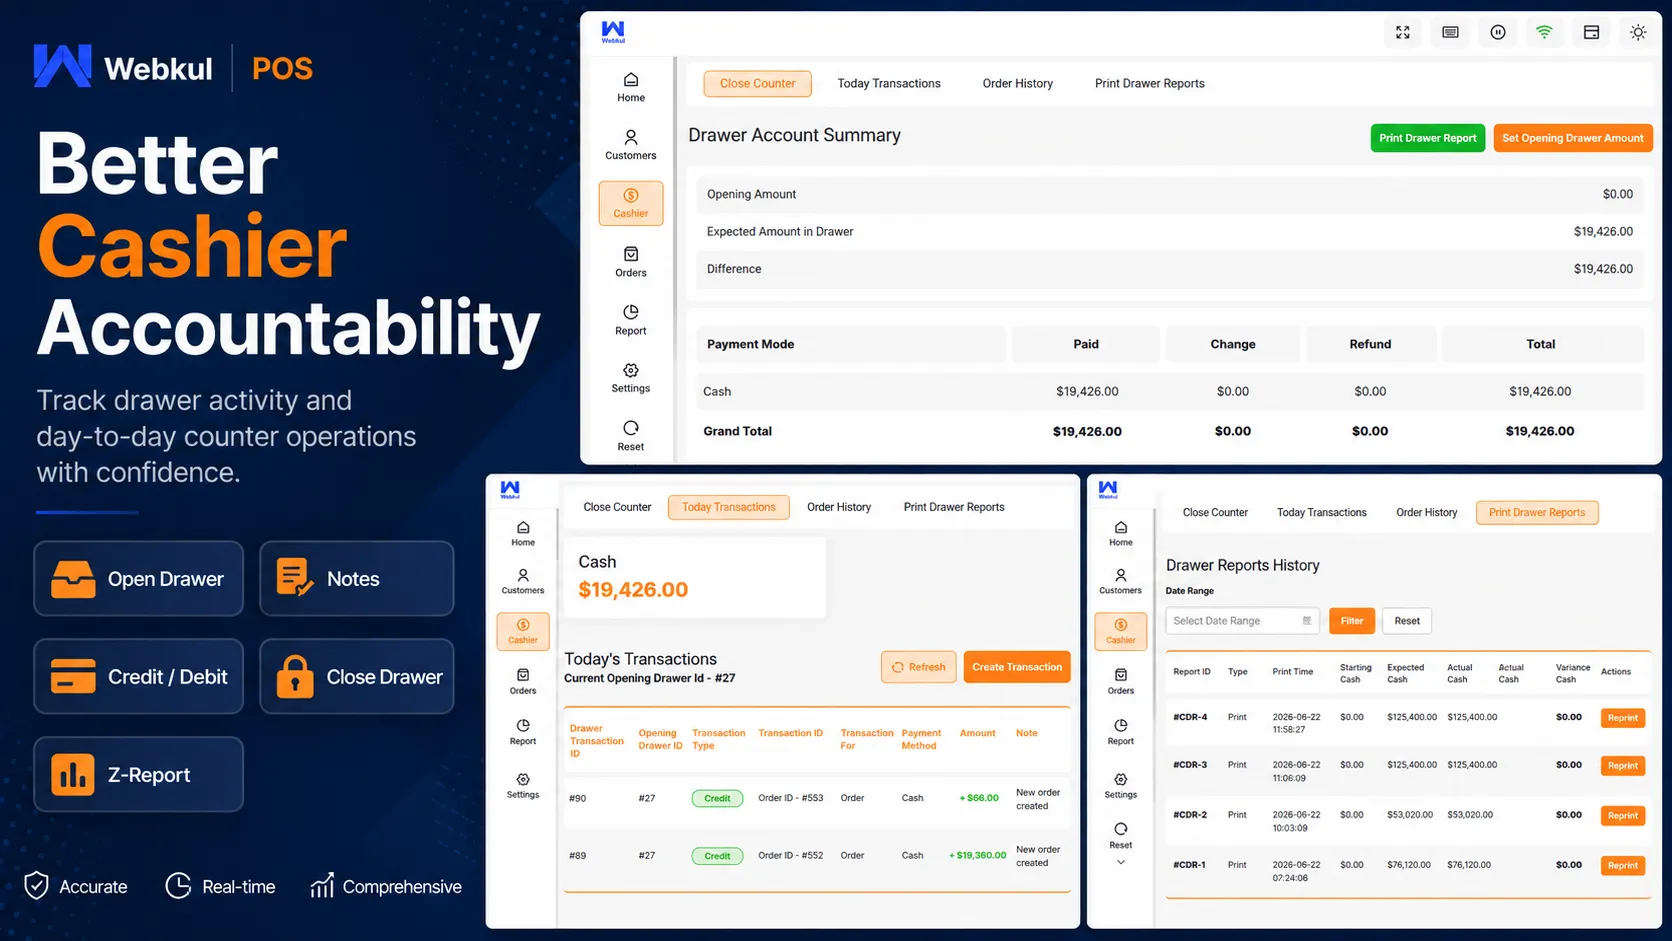This screenshot has height=941, width=1672.
Task: Select Close Counter tab in top window
Action: (757, 84)
